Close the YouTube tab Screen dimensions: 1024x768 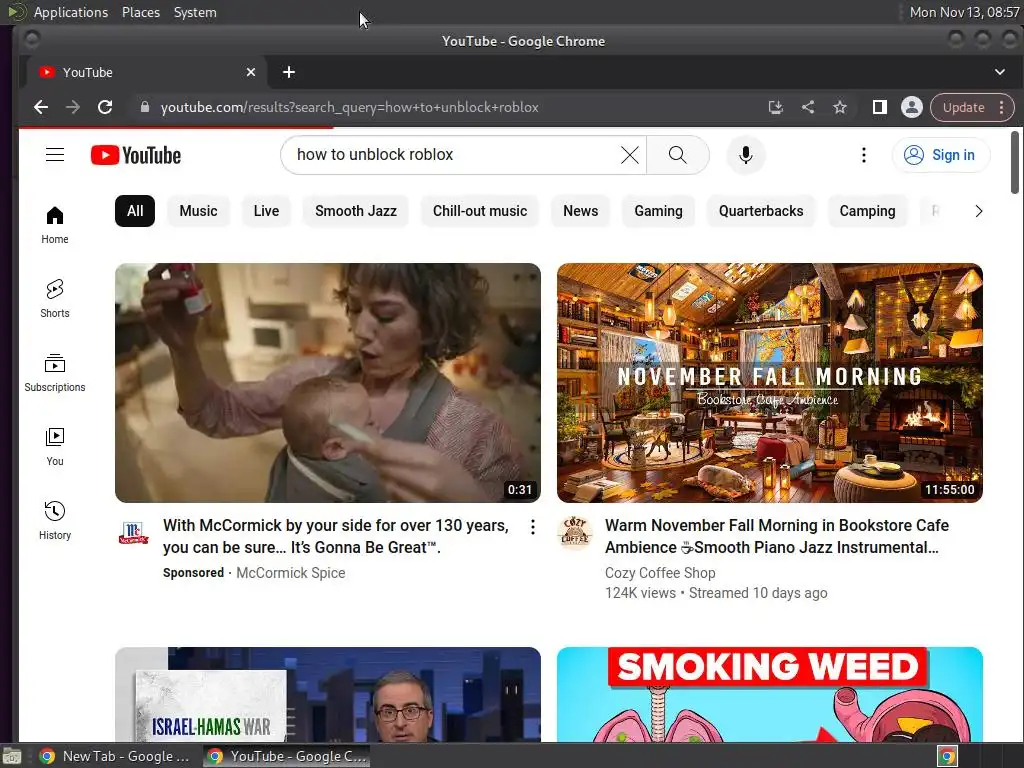(x=251, y=72)
